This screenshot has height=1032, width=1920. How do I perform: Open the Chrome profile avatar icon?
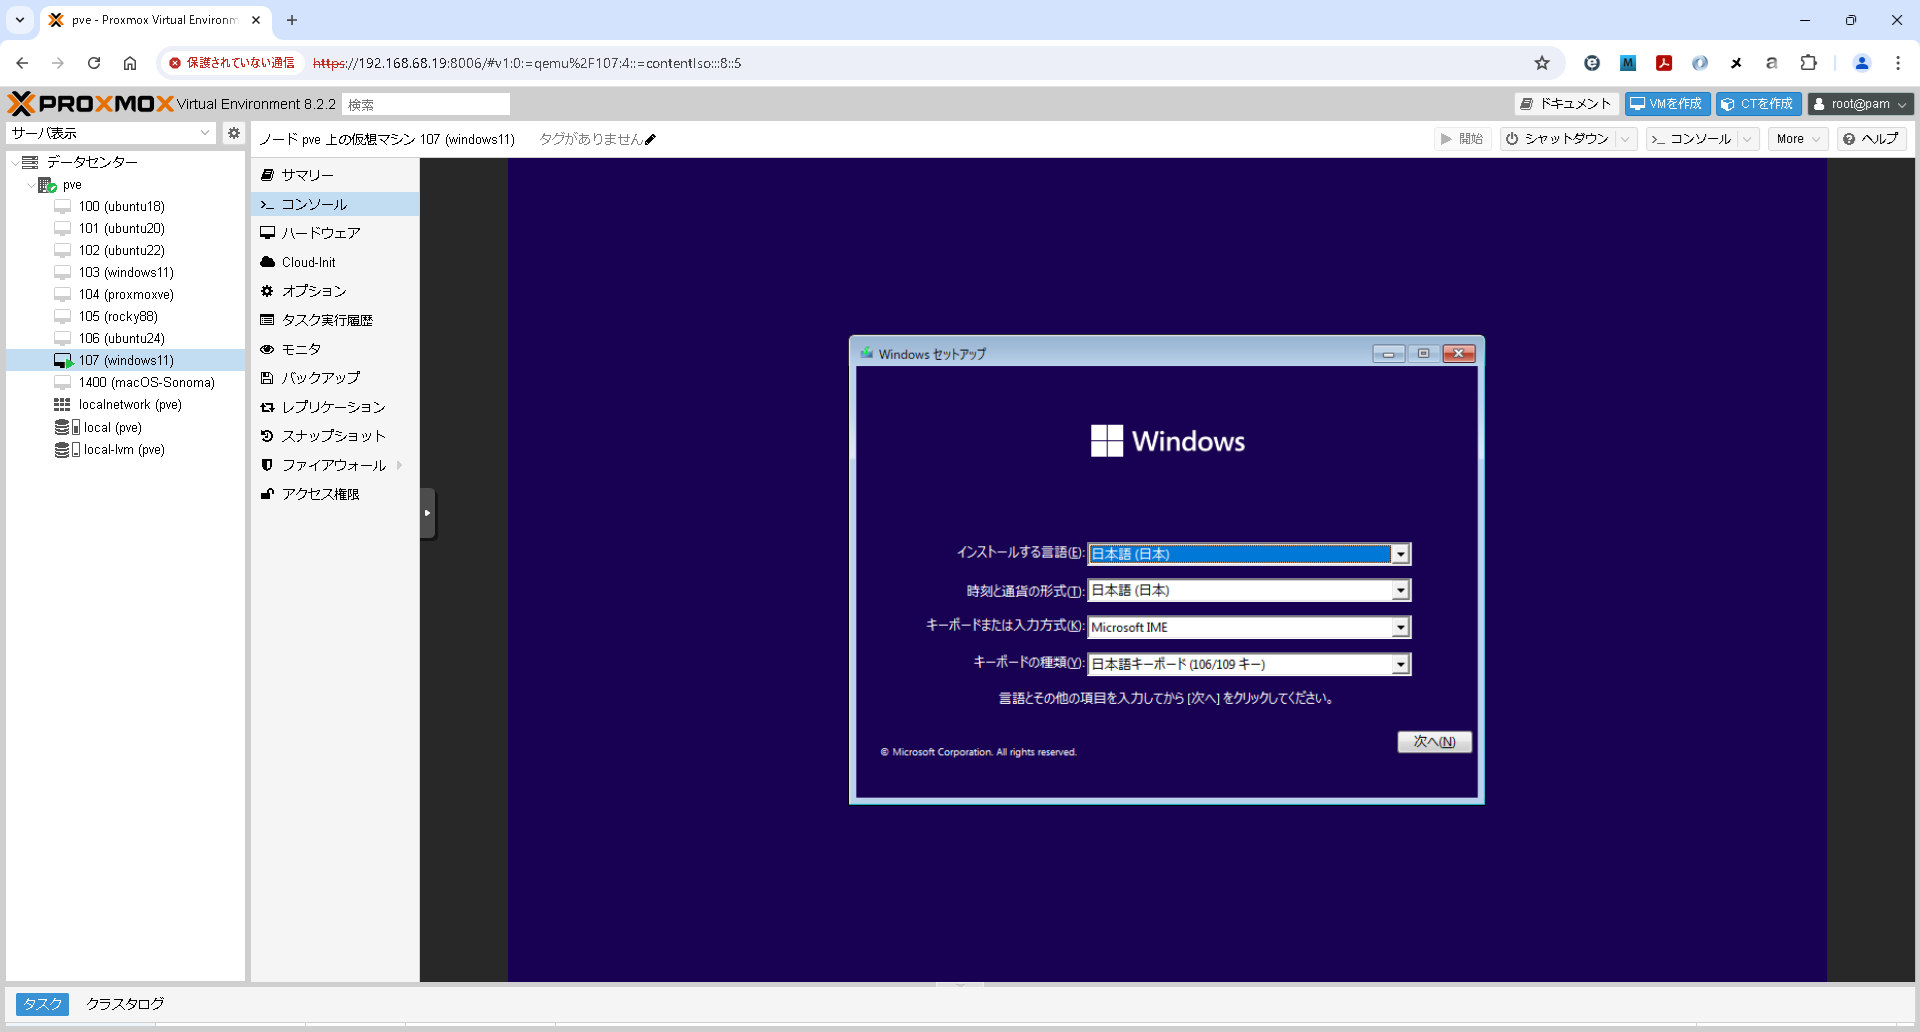click(x=1862, y=63)
